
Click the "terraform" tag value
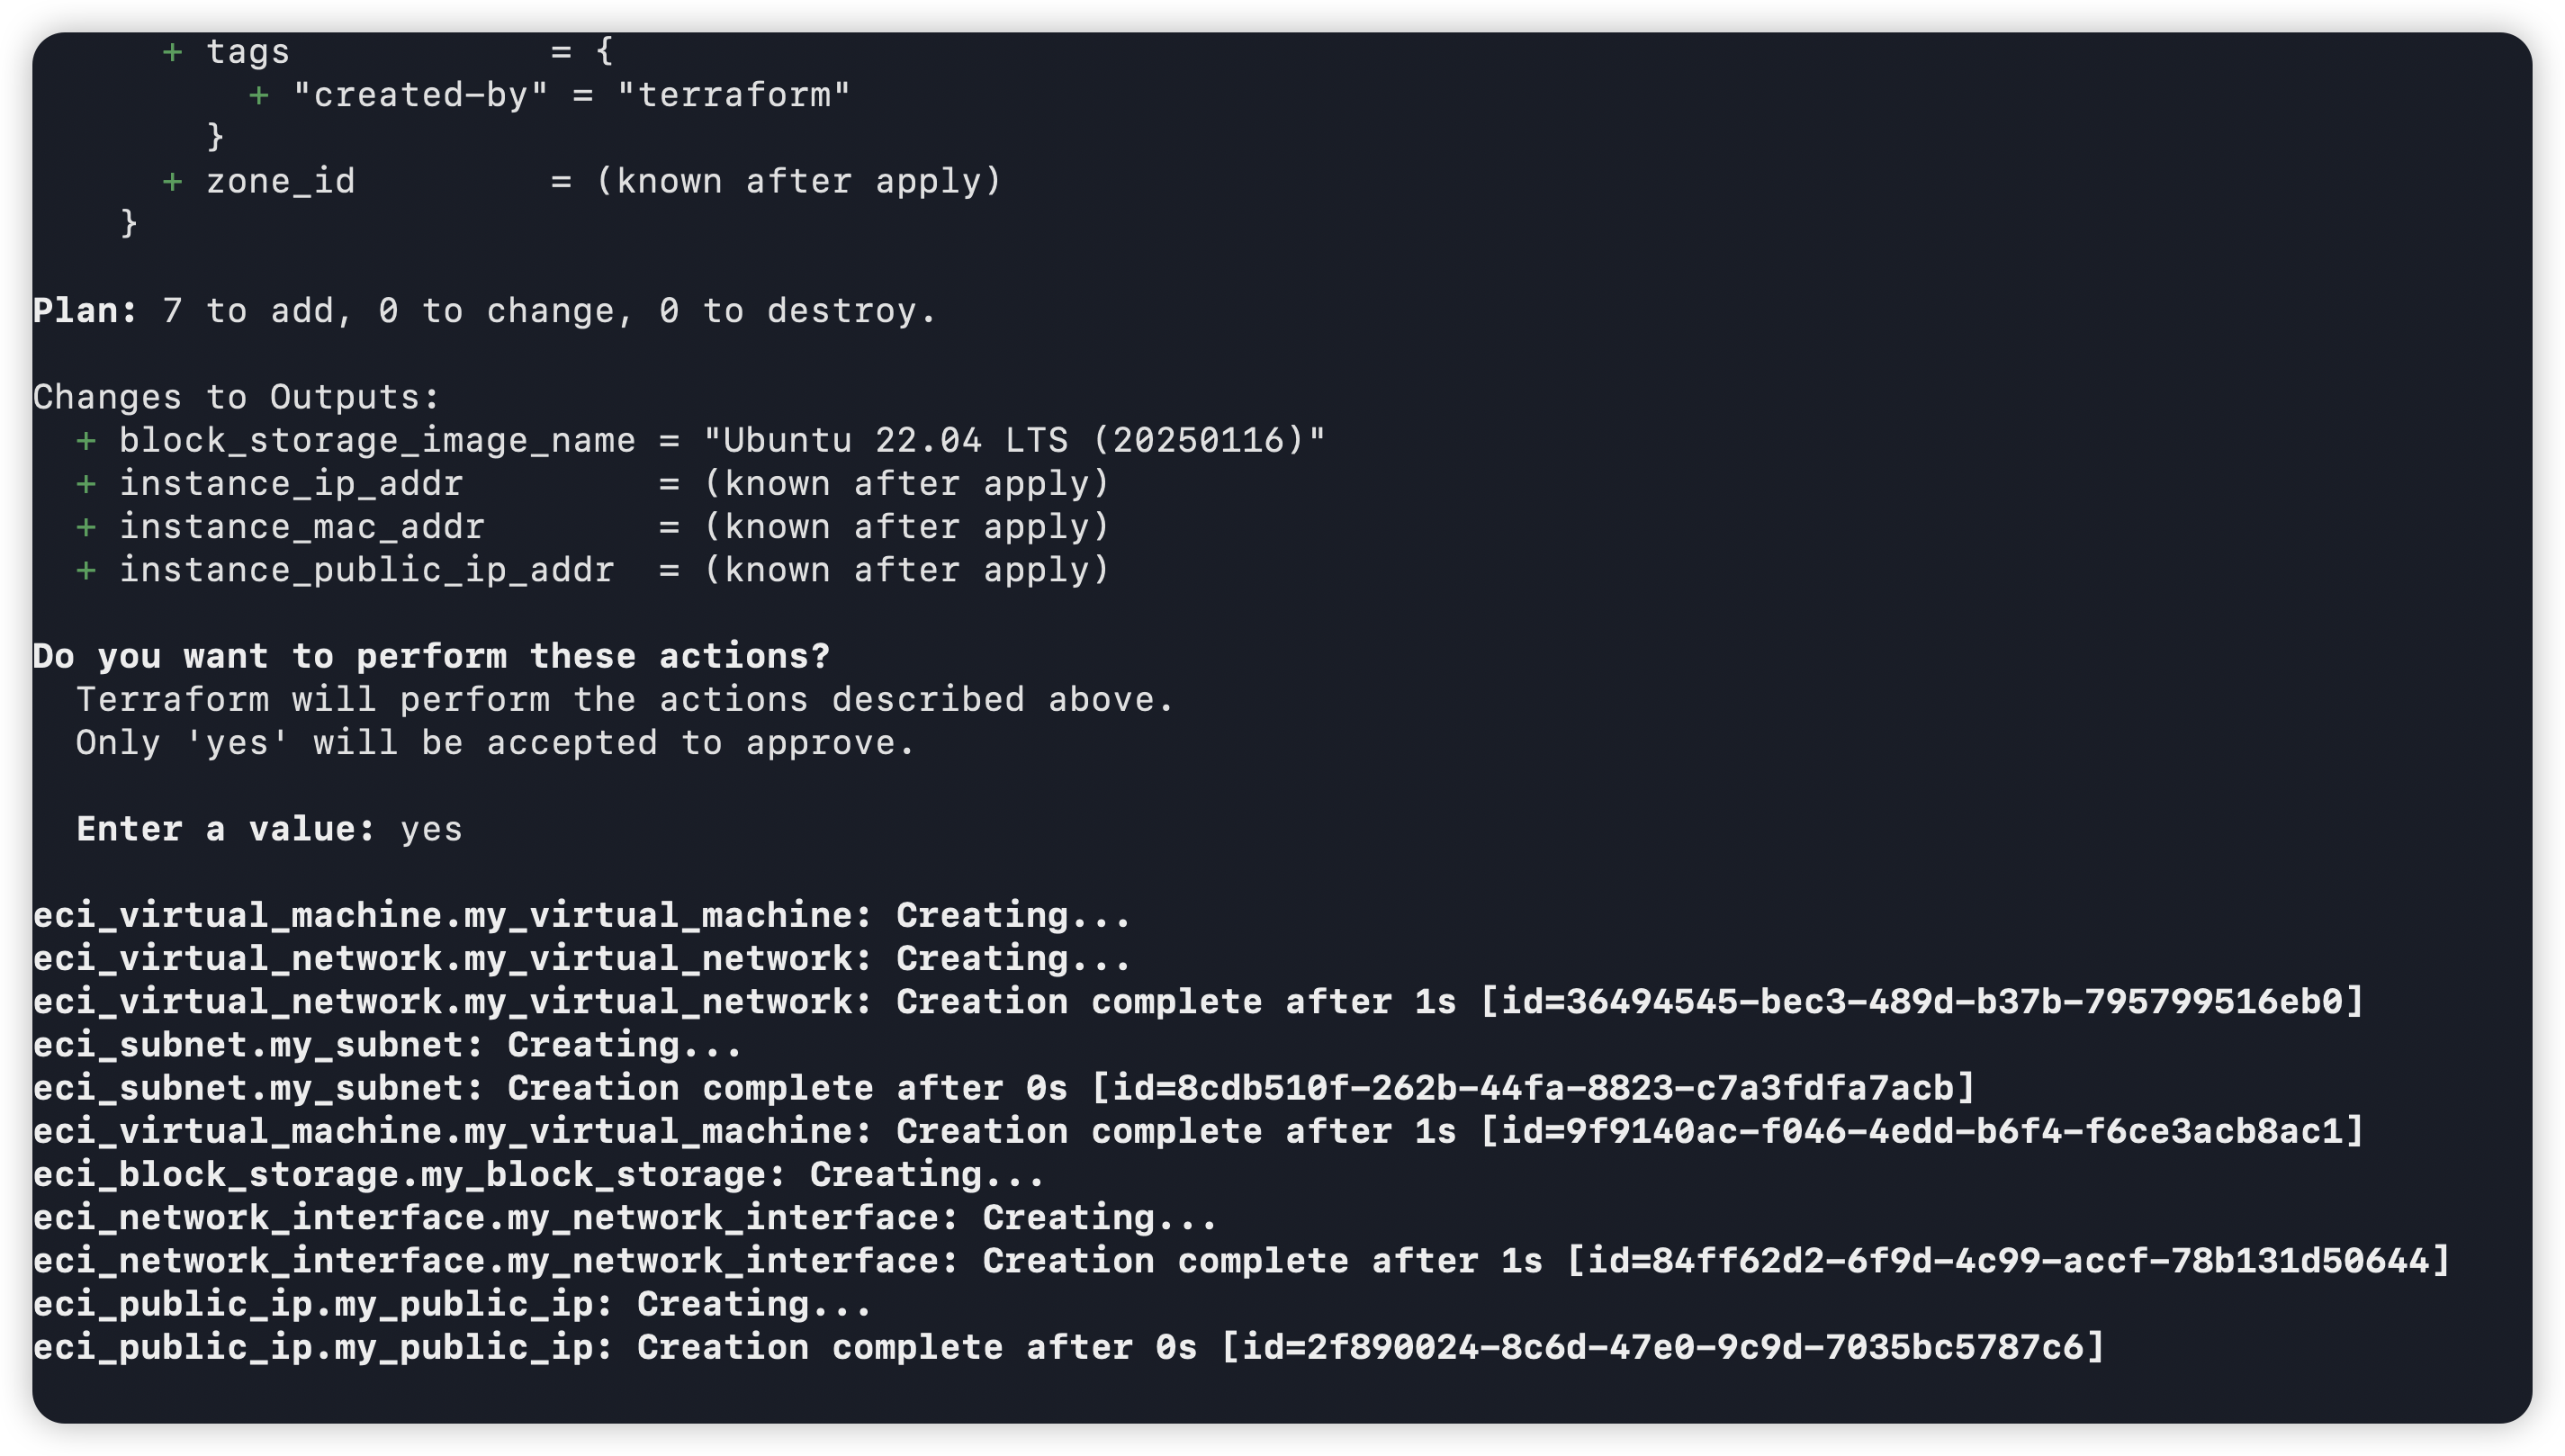click(x=734, y=96)
